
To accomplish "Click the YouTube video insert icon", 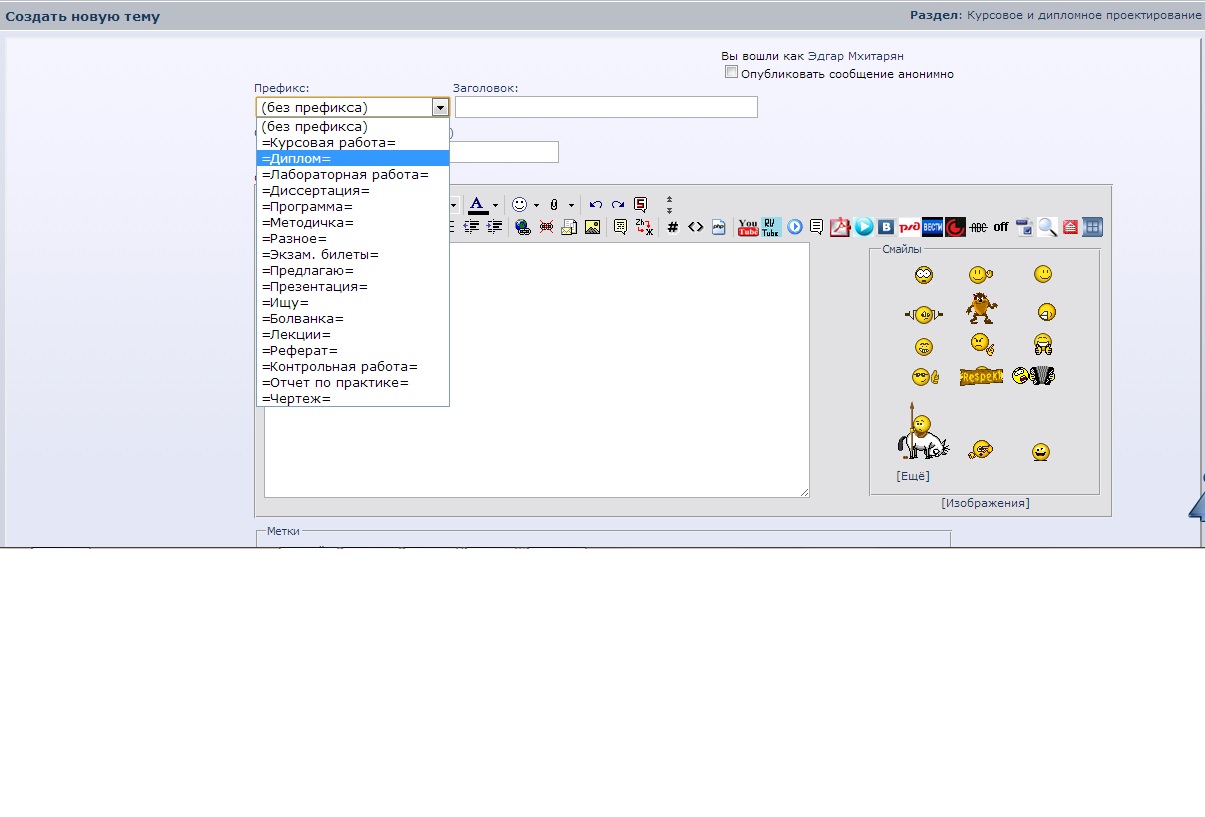I will (x=747, y=227).
